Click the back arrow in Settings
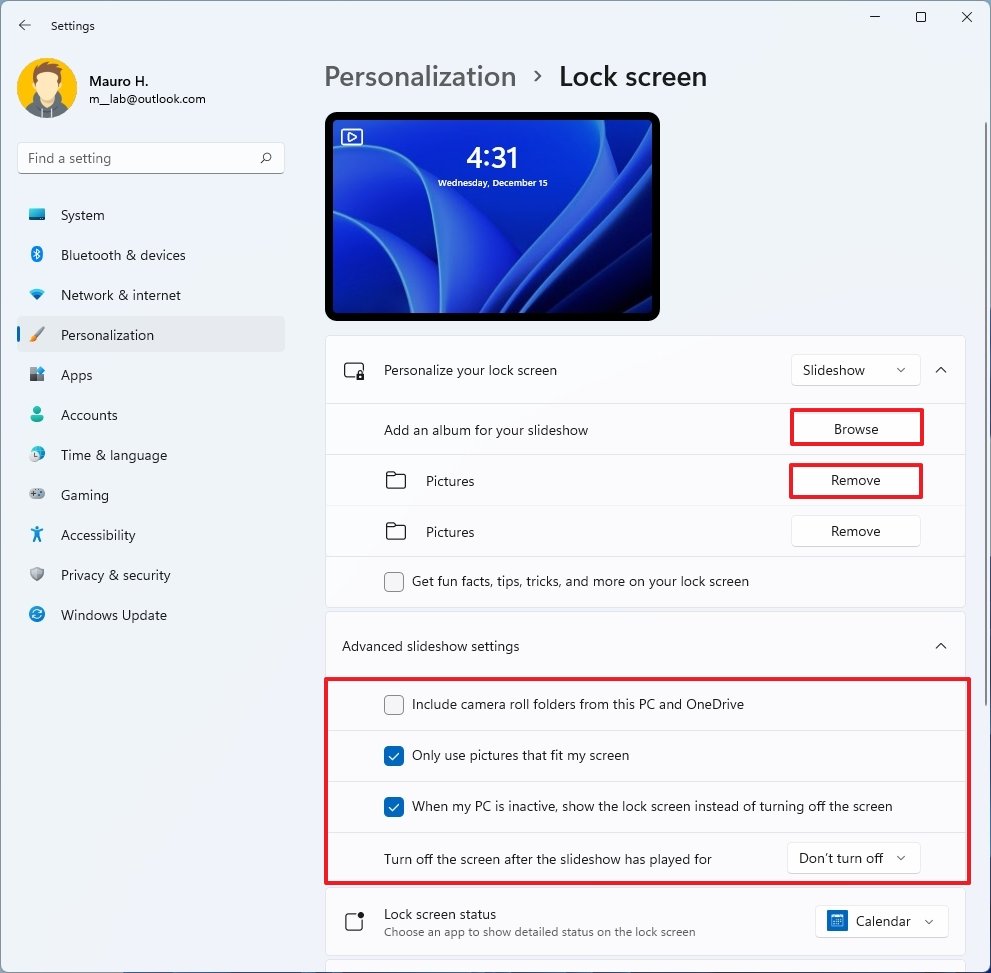Screen dimensions: 991x973 25,25
